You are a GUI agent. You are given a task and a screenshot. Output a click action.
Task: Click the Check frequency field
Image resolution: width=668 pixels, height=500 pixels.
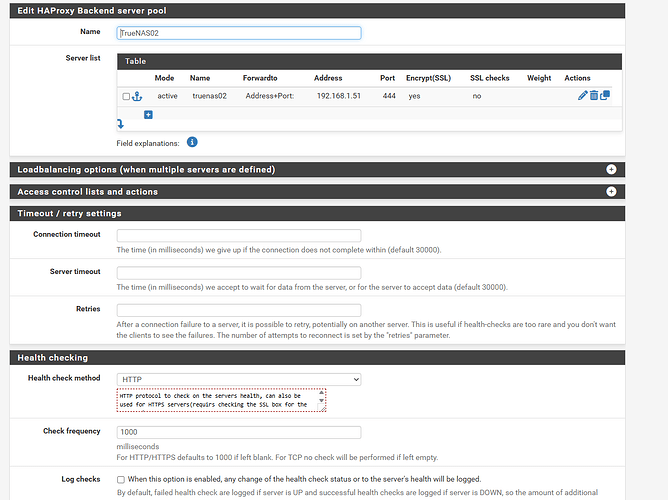pos(238,432)
